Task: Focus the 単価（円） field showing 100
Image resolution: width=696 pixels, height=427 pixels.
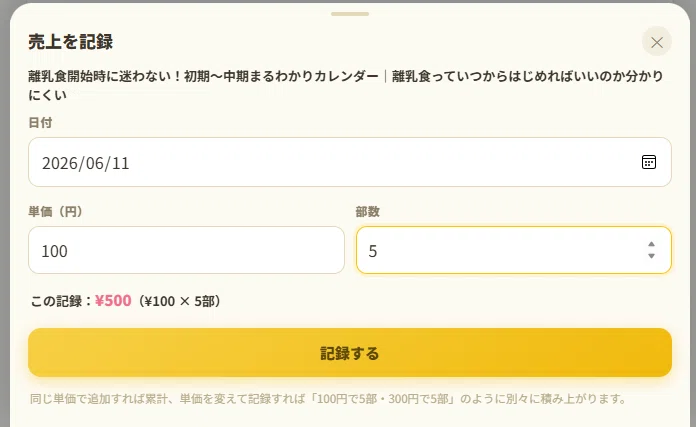Action: tap(186, 250)
